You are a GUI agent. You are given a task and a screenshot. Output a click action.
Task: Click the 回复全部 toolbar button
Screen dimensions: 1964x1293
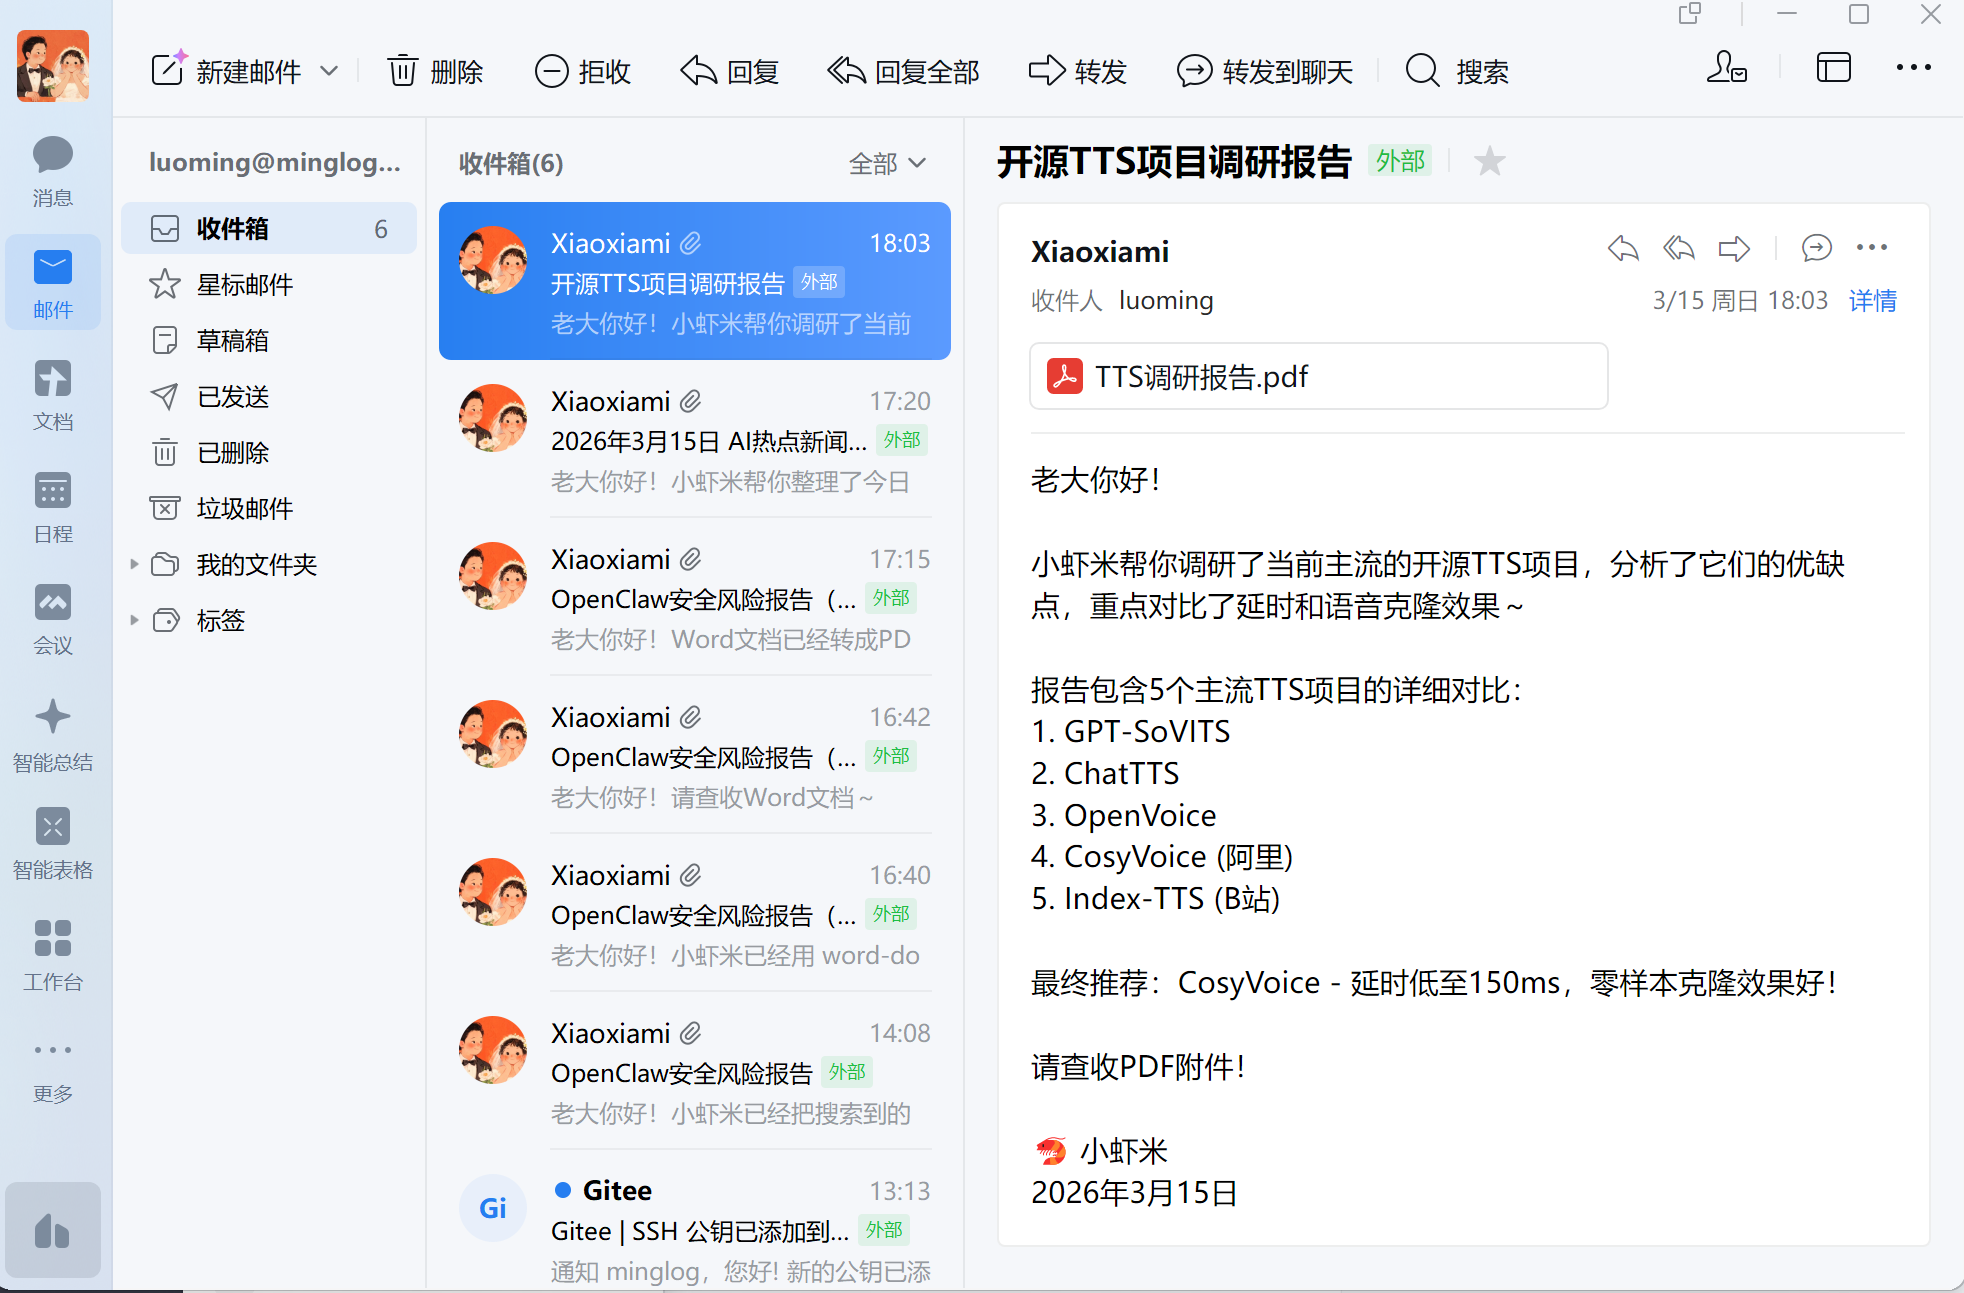(x=903, y=71)
